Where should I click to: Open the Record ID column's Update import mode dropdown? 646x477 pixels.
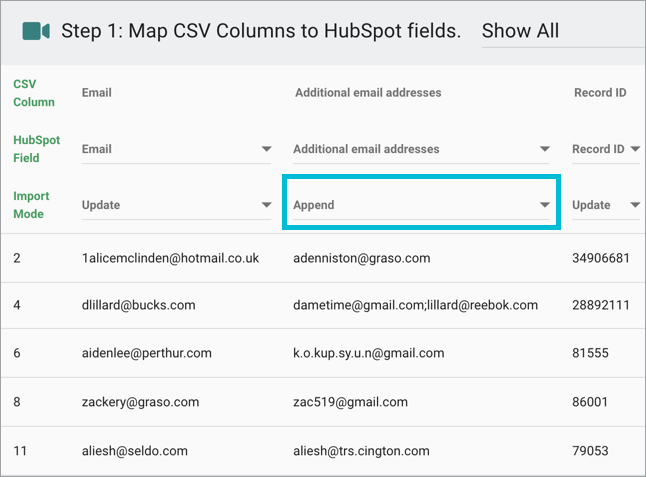tap(606, 205)
